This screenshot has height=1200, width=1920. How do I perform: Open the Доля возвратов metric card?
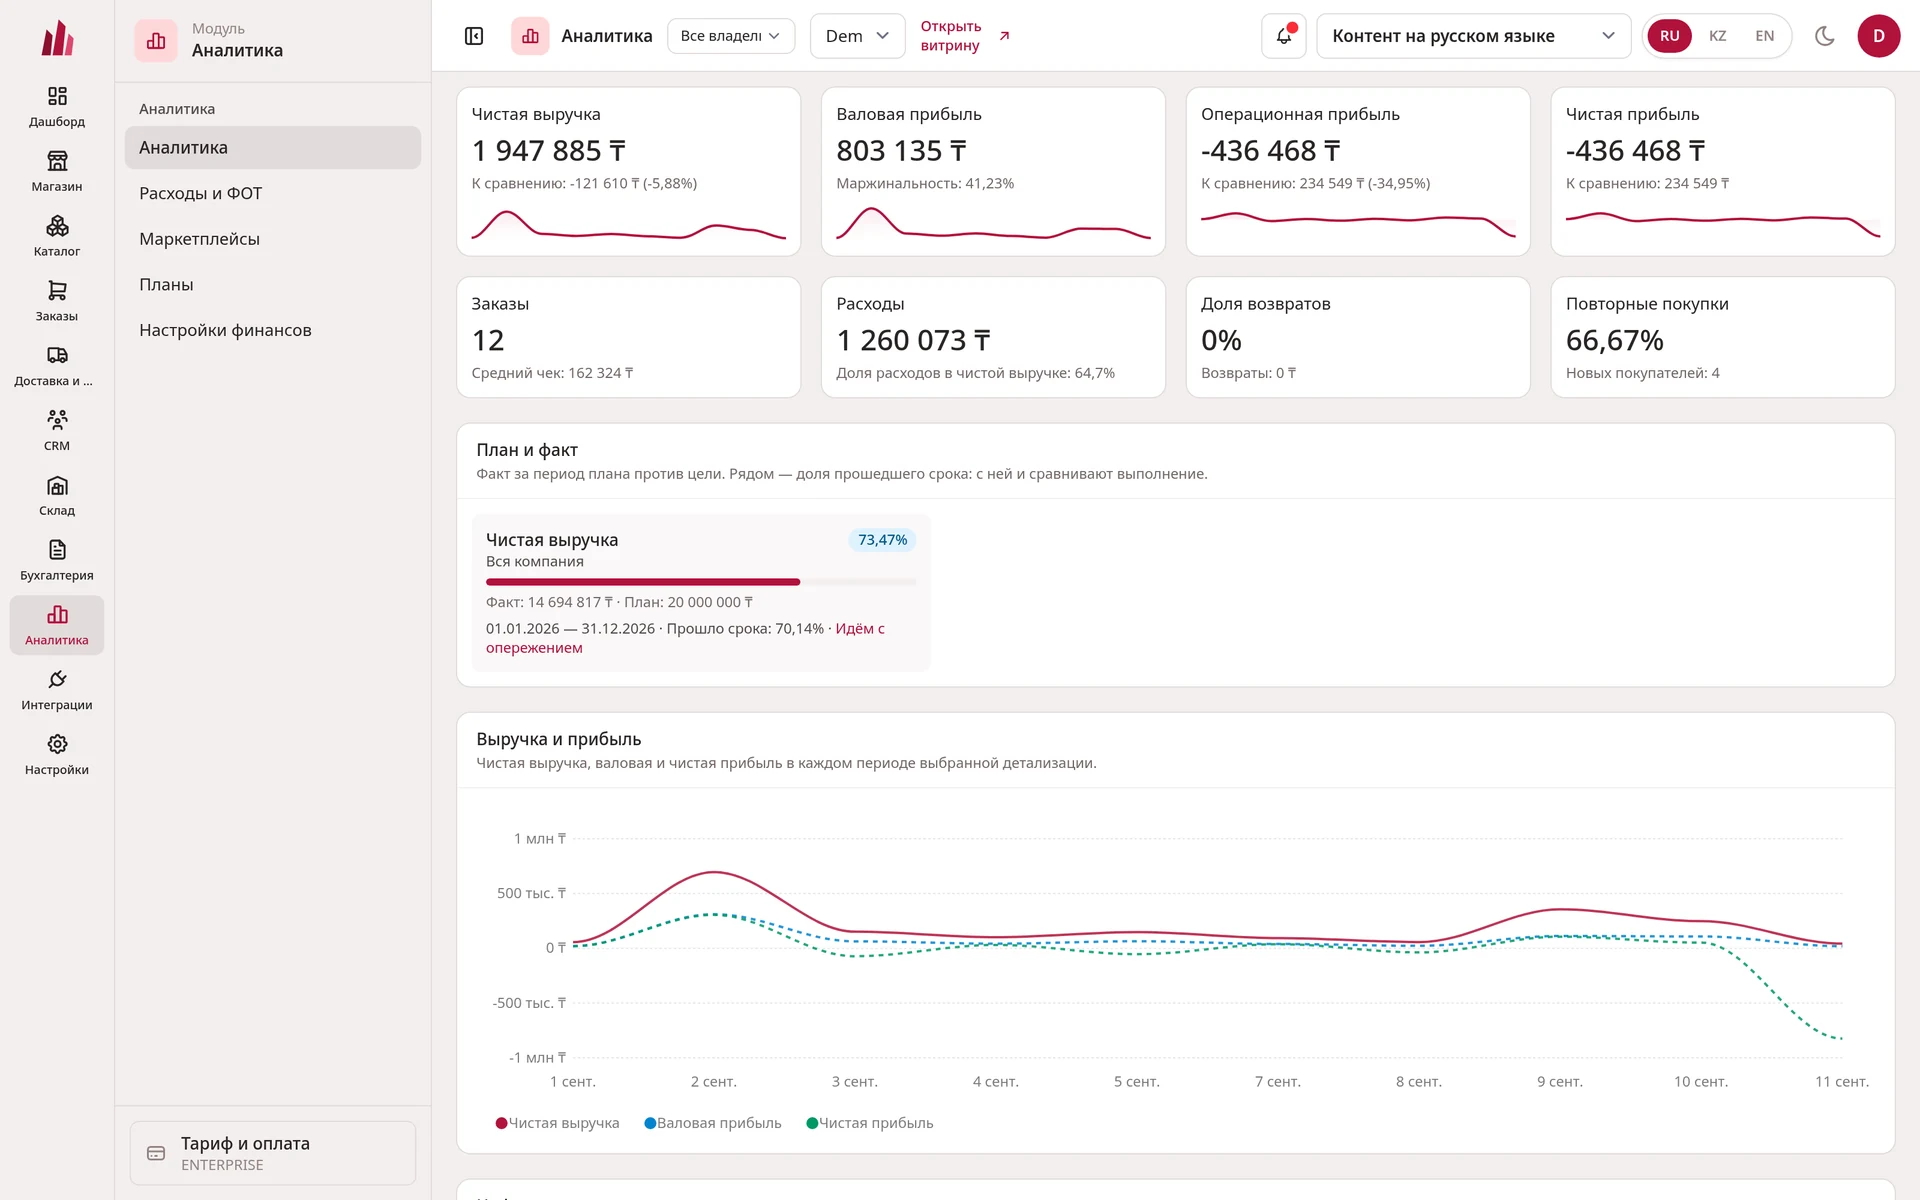coord(1358,337)
